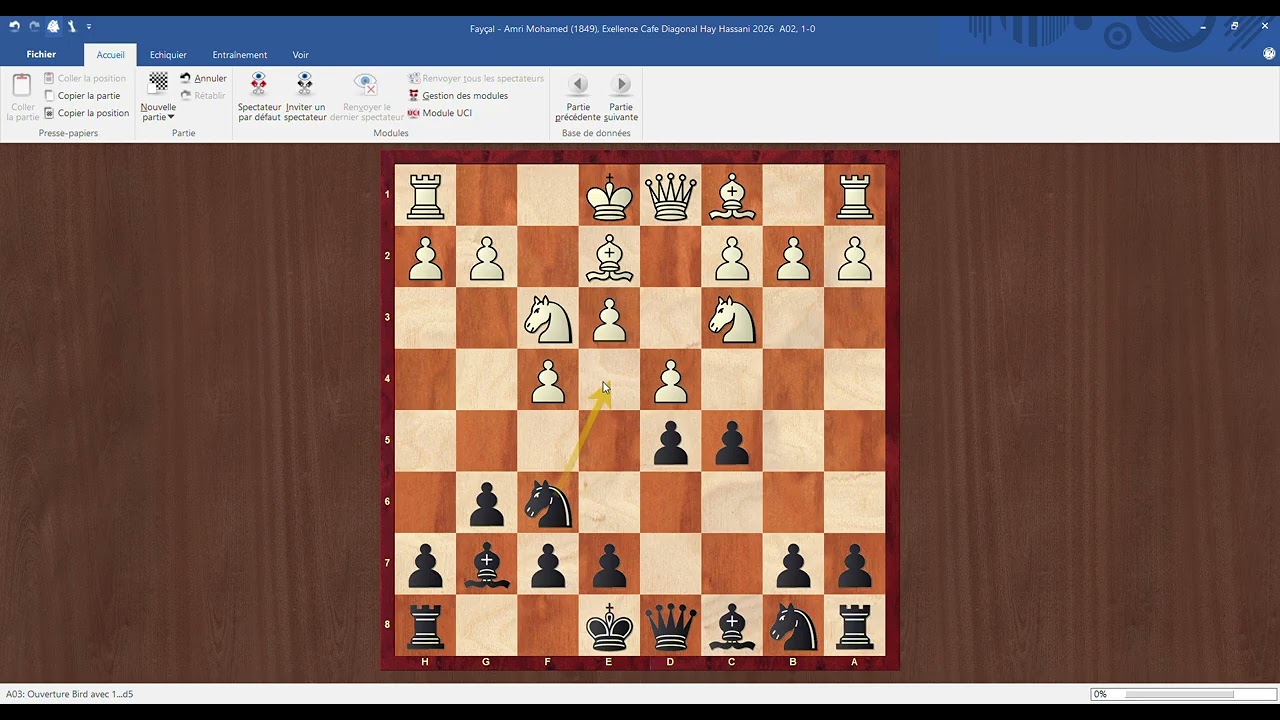Click the white knight on F3

point(548,318)
